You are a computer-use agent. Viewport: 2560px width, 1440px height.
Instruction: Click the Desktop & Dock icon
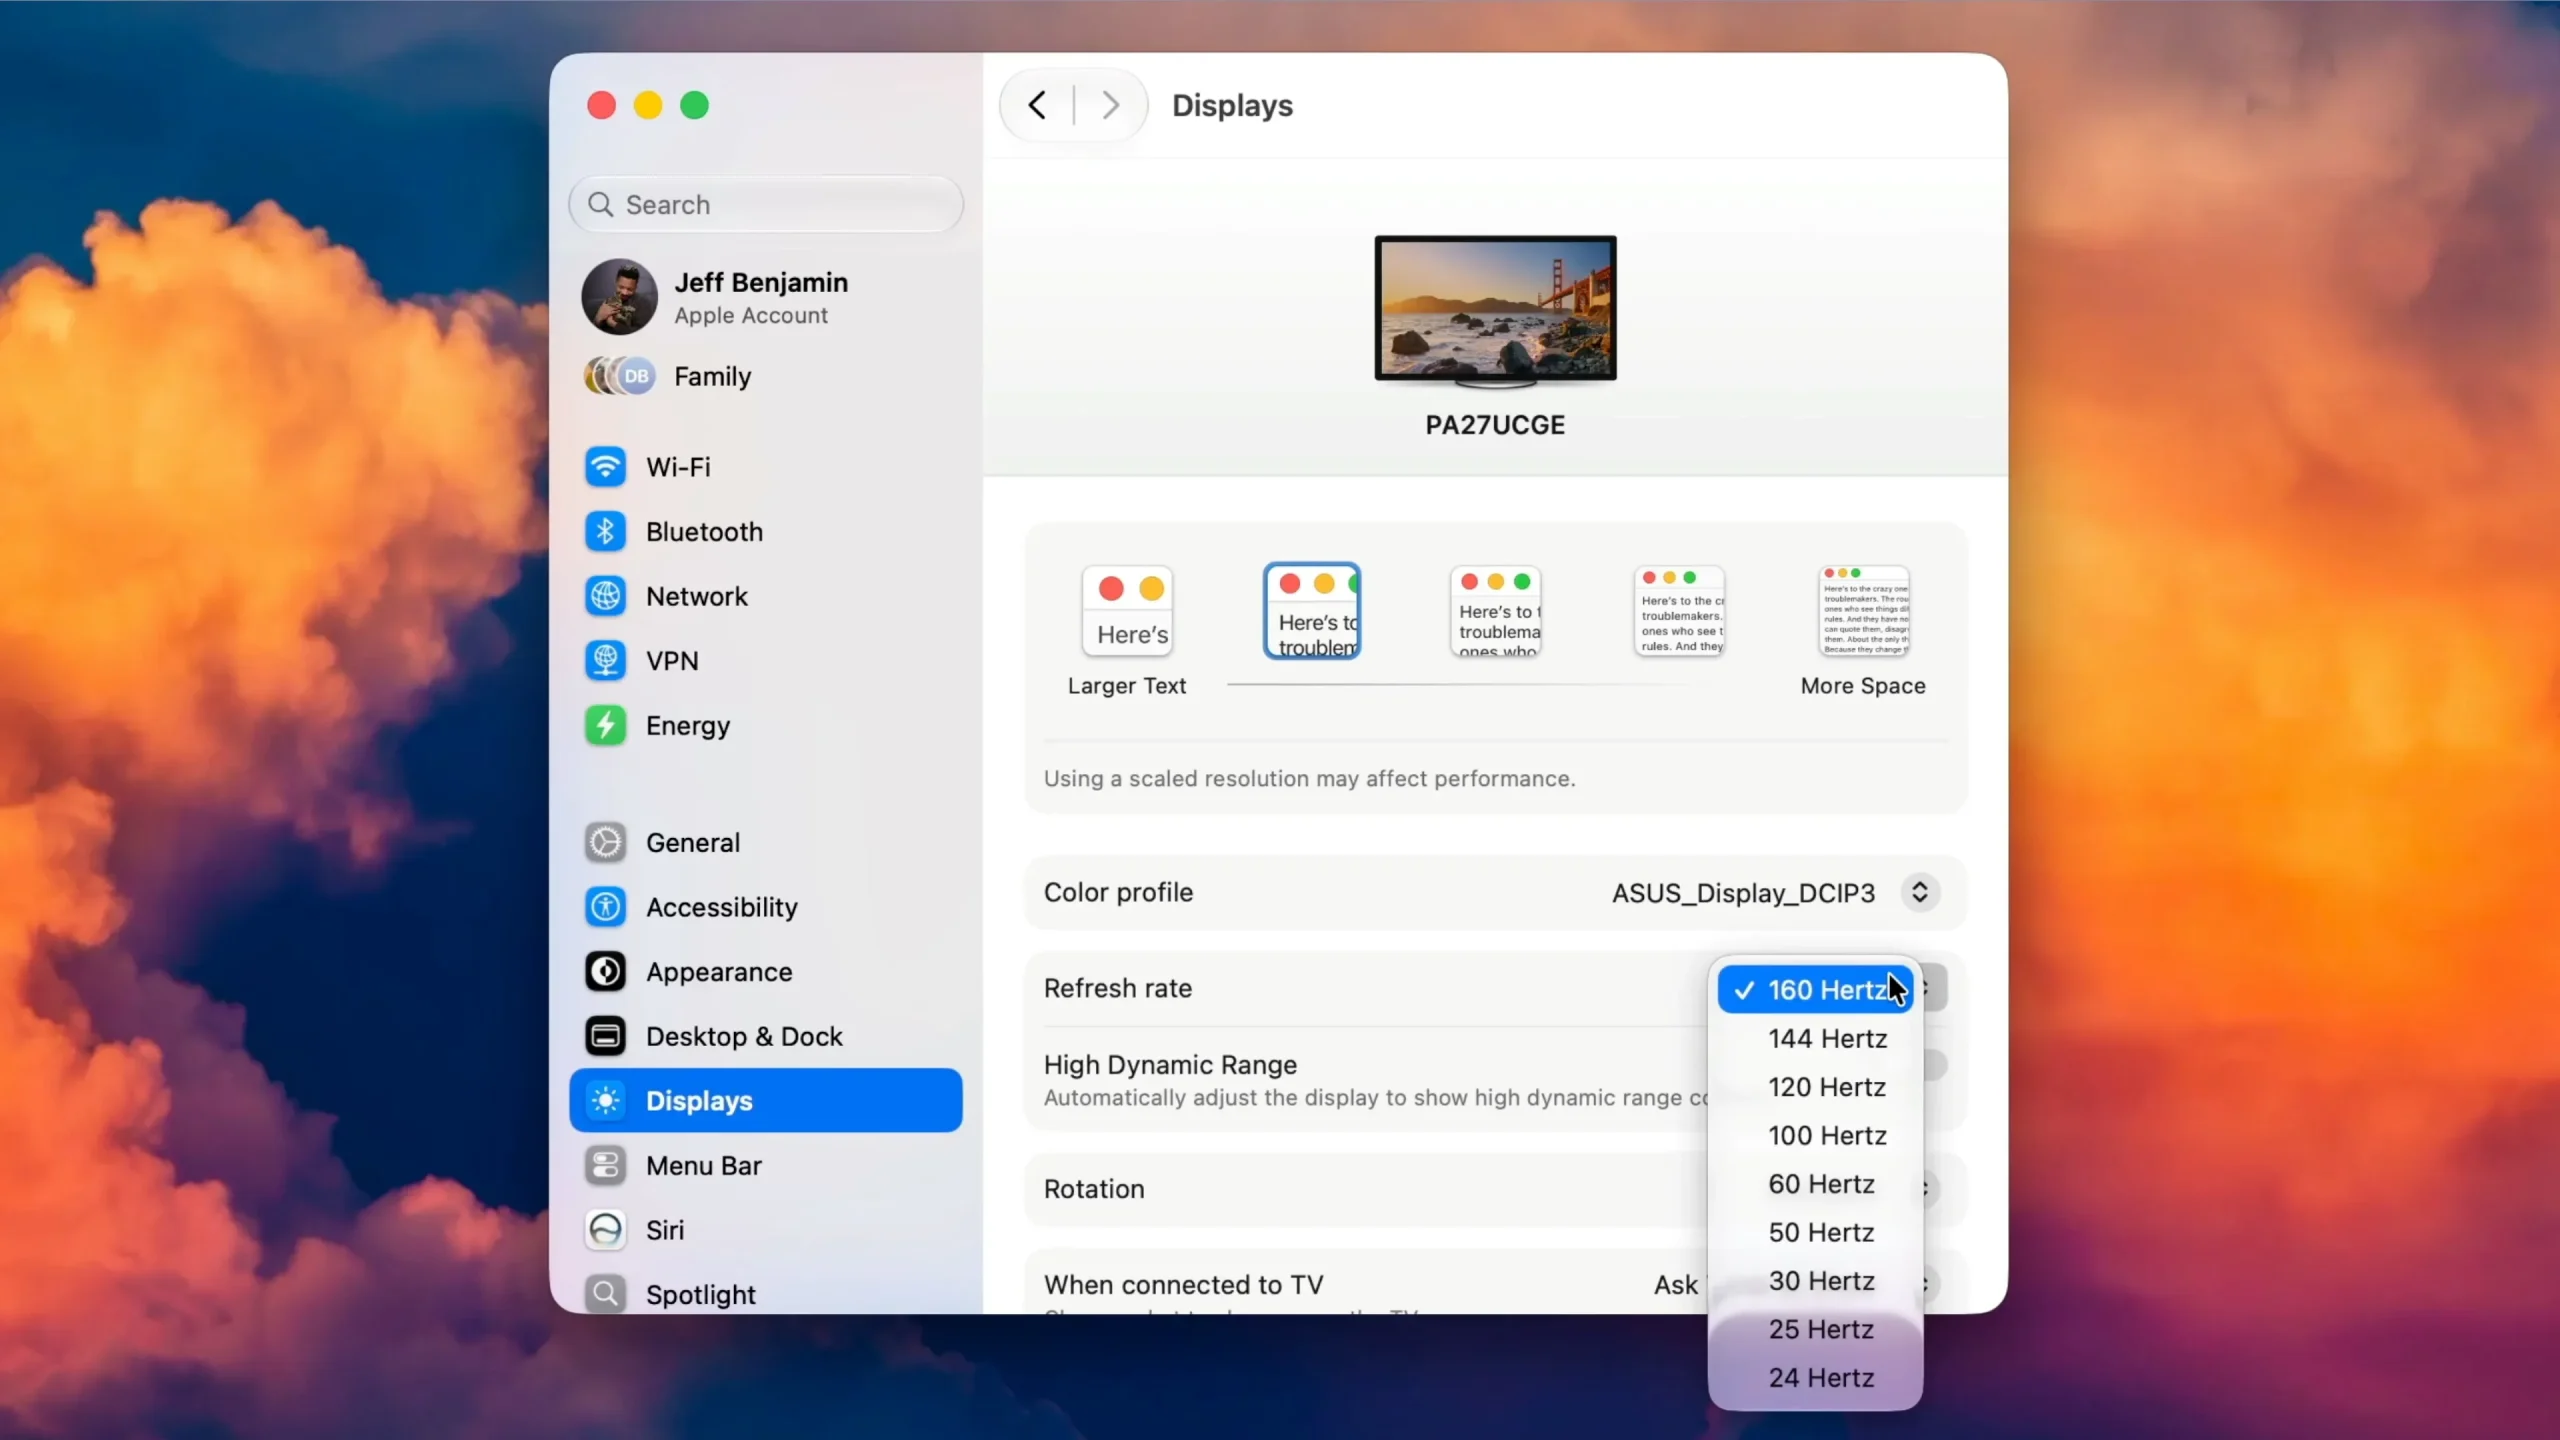(605, 1036)
